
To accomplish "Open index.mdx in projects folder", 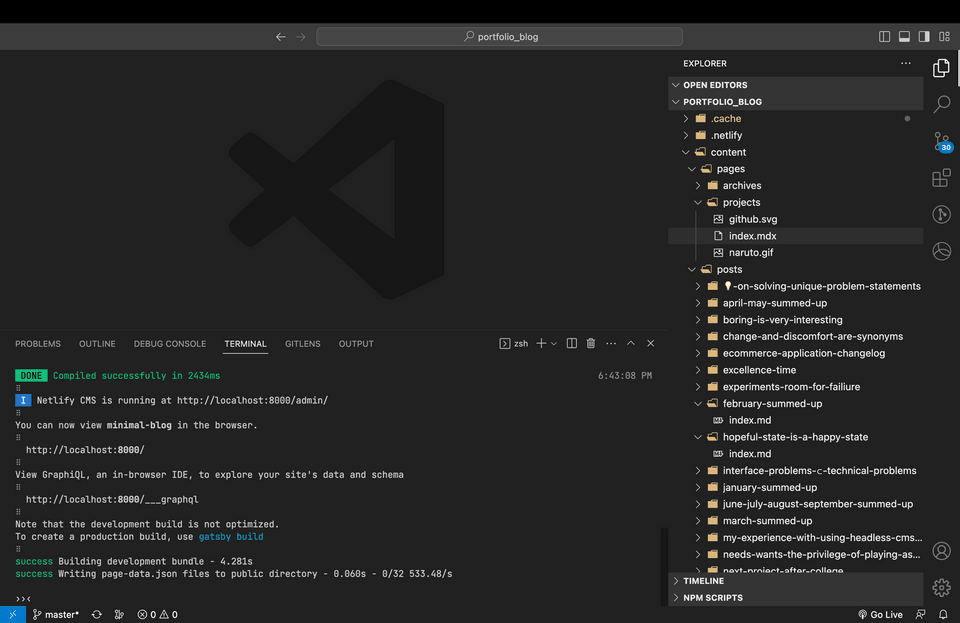I will click(796, 236).
